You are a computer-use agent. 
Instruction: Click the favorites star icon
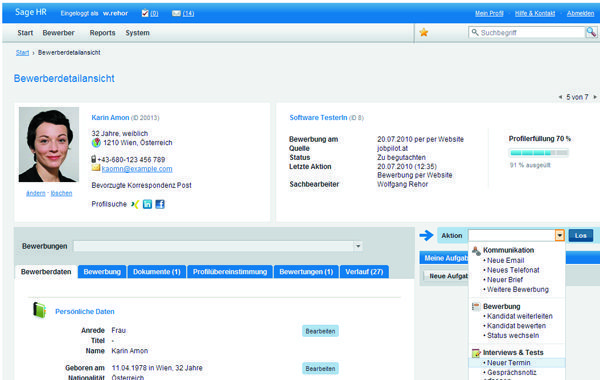424,33
